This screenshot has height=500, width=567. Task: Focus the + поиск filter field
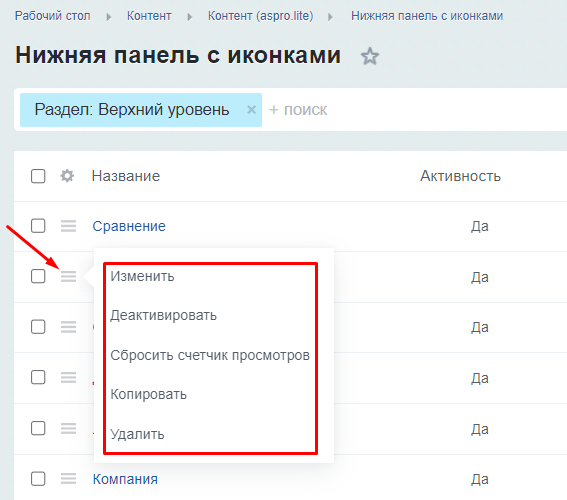pos(416,110)
